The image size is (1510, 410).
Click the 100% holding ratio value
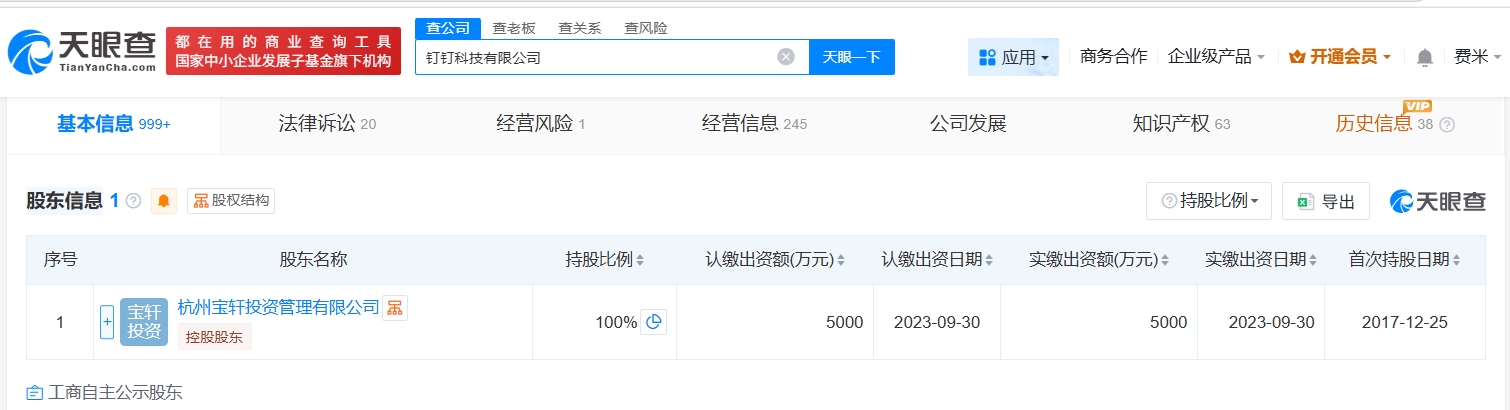(x=616, y=322)
